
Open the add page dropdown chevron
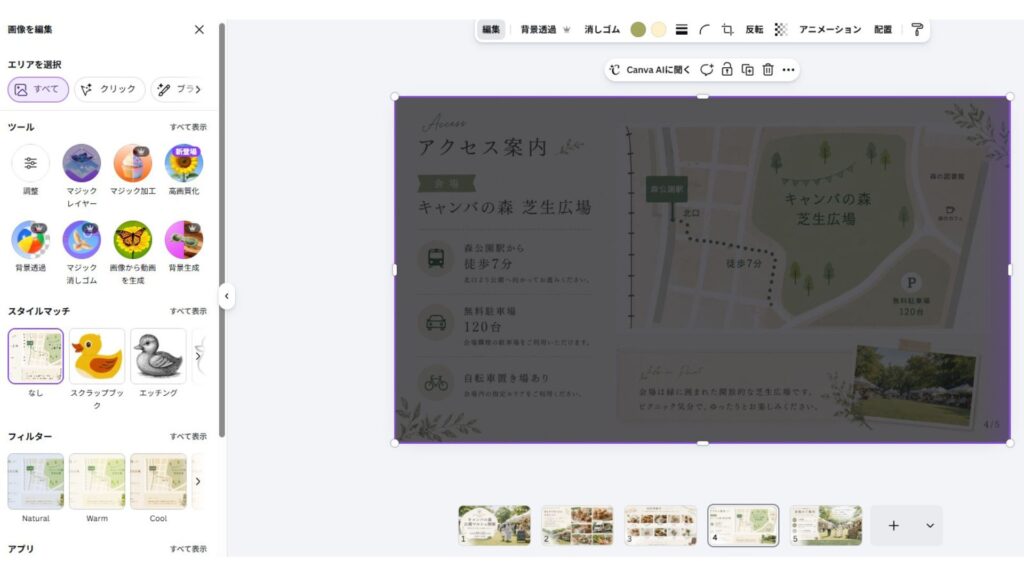coord(930,526)
